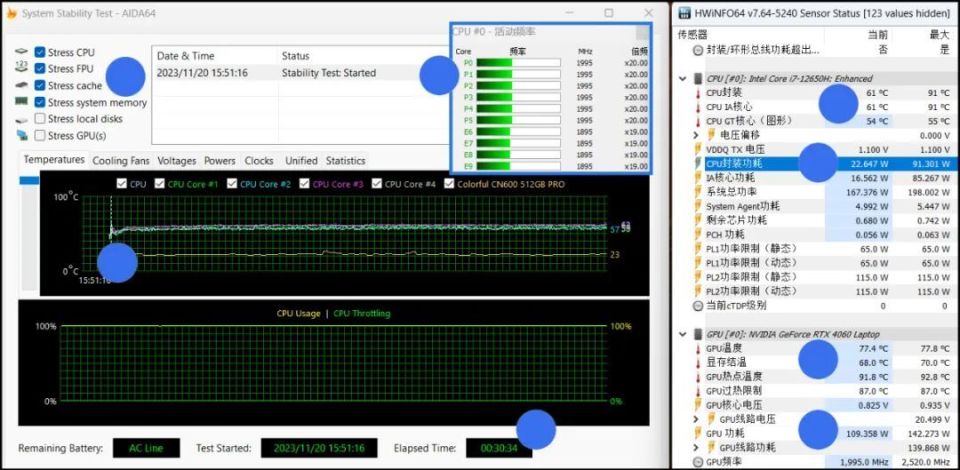
Task: Enable the Stress GPU(s) checkbox
Action: pos(39,135)
